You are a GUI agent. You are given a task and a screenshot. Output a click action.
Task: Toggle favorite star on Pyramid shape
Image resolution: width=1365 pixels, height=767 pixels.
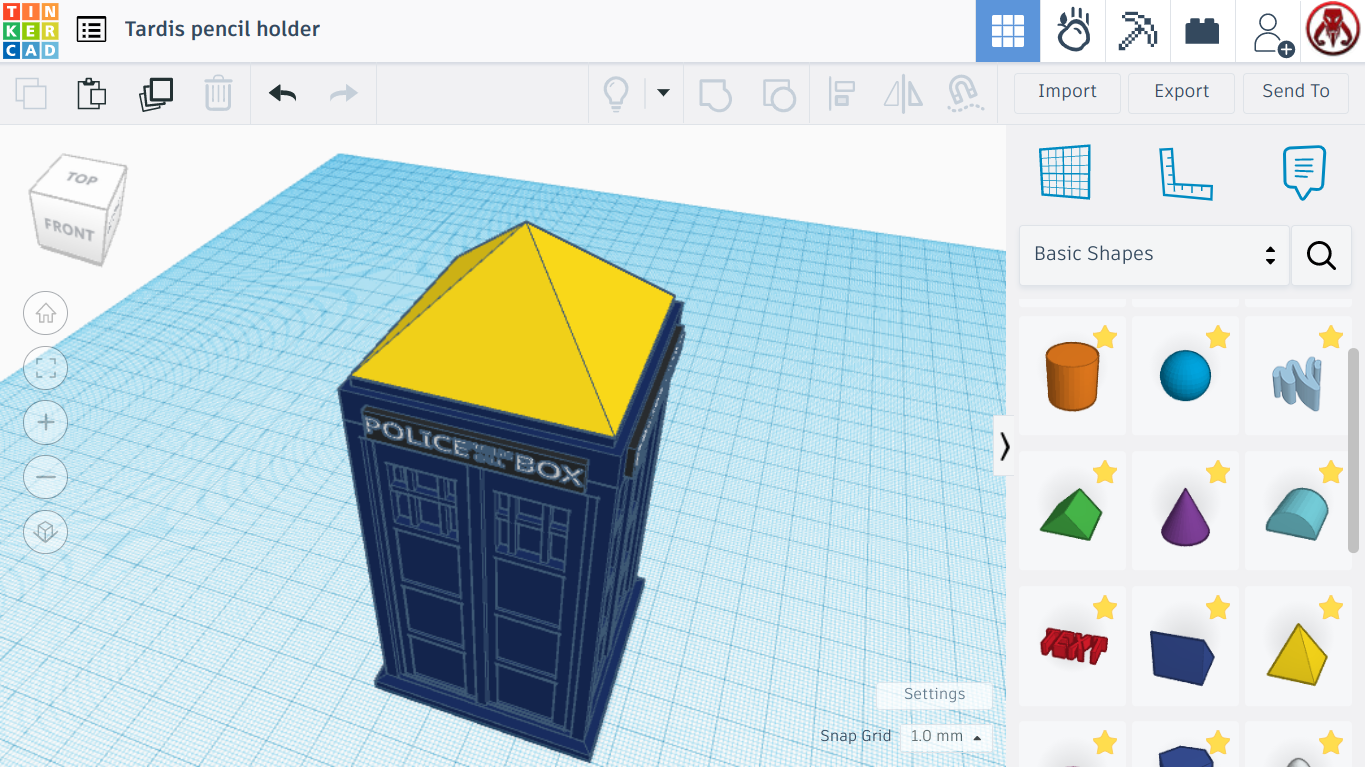point(1331,607)
